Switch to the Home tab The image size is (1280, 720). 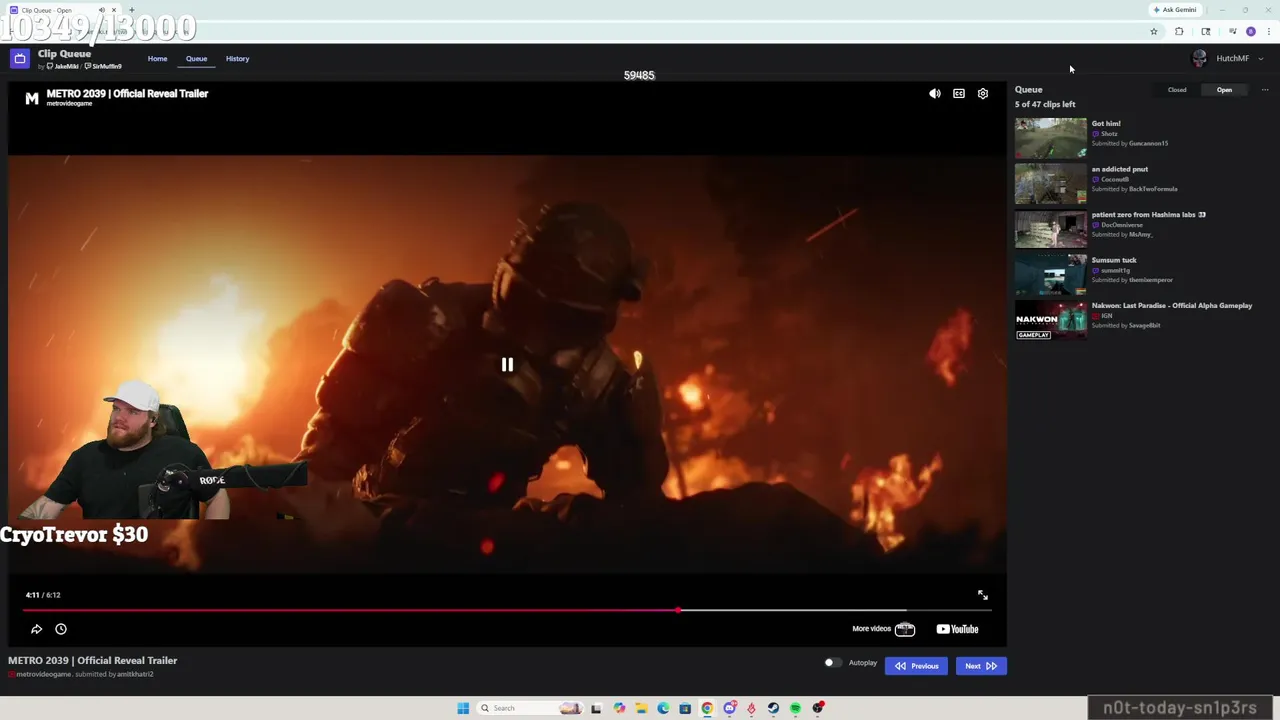point(157,59)
